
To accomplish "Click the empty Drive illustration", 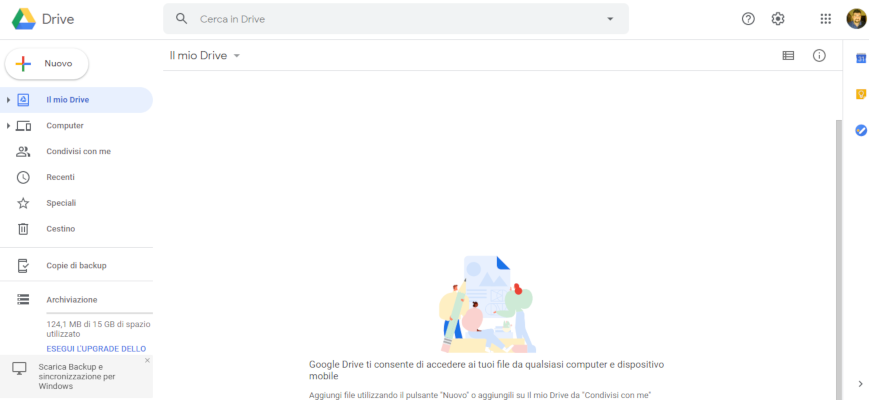I will click(x=488, y=304).
